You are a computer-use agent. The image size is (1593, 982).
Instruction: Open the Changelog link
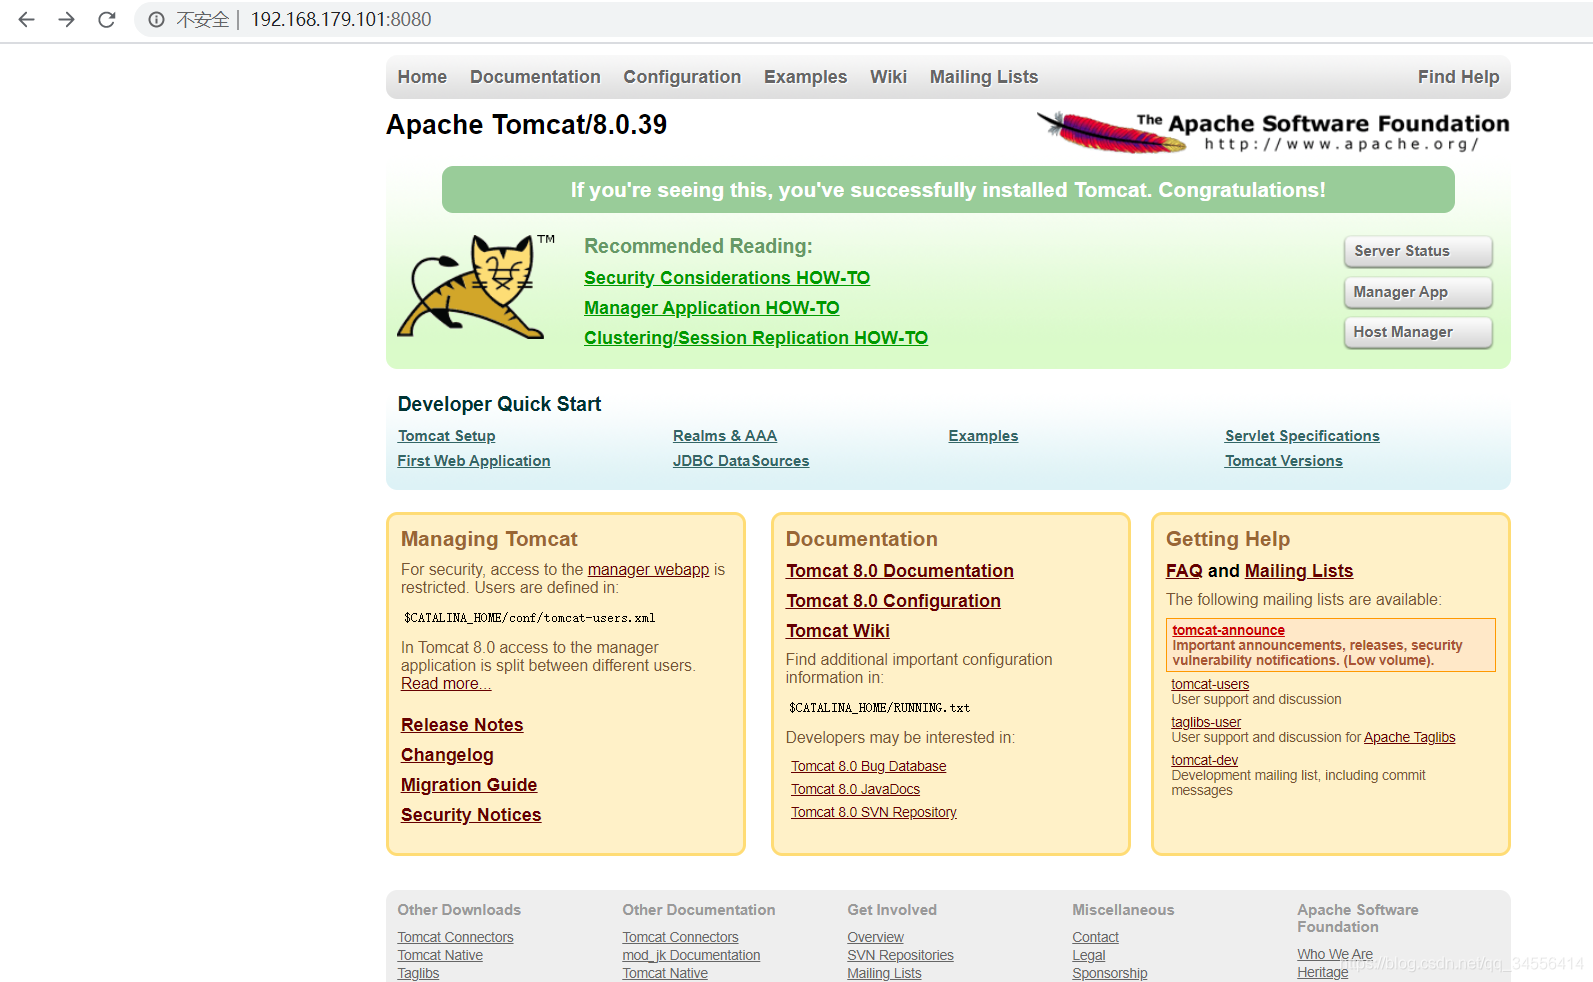(447, 755)
